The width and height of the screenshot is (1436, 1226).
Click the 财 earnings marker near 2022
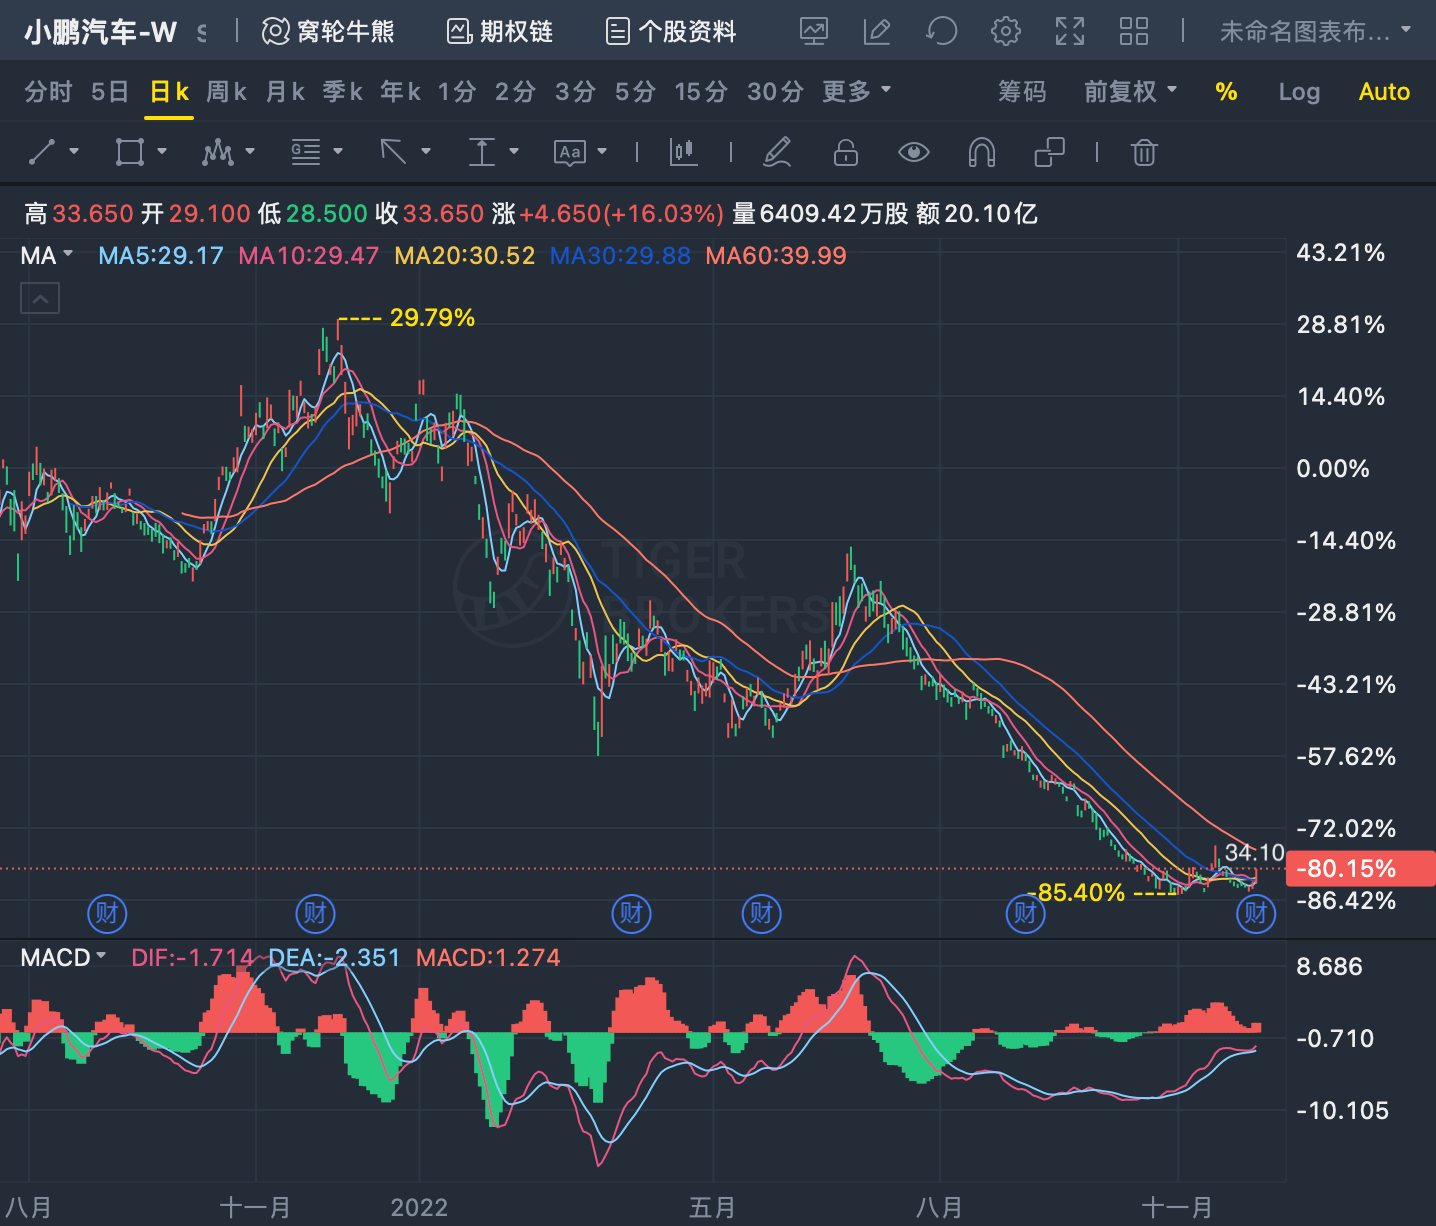coord(315,913)
